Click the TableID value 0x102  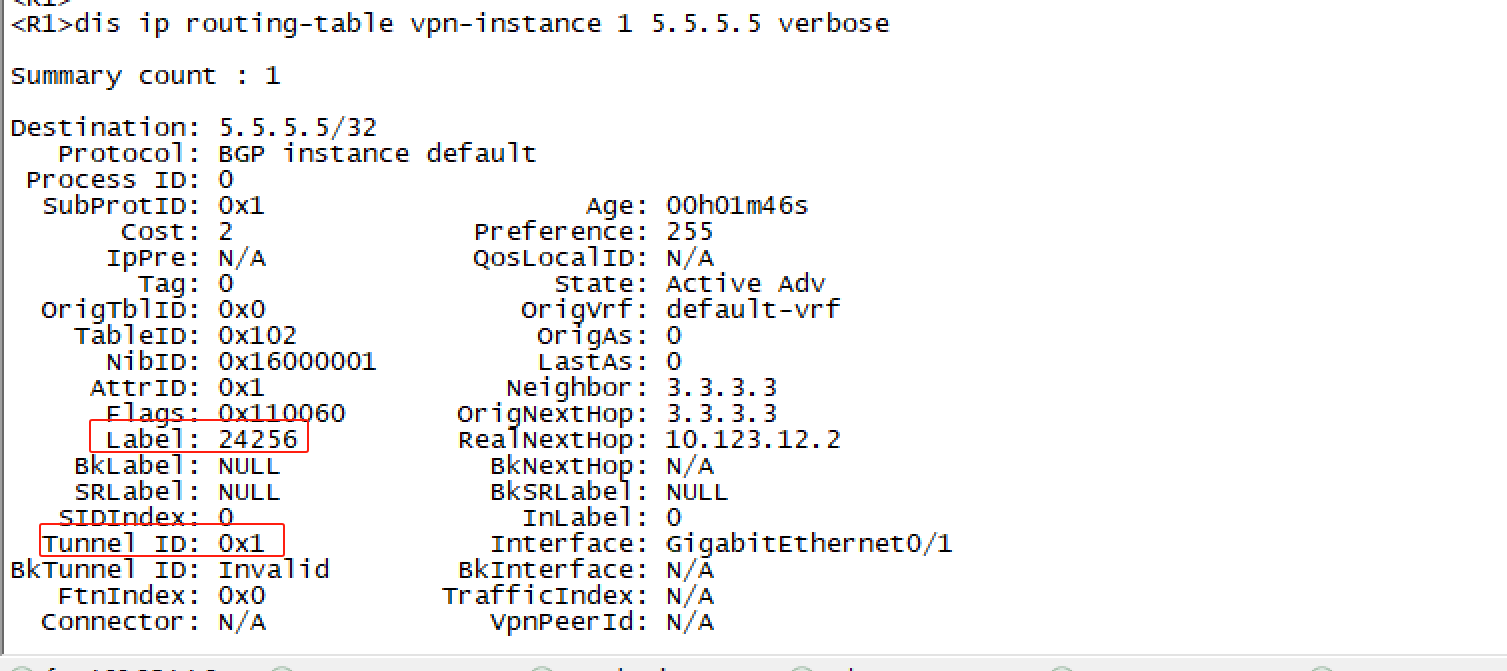pyautogui.click(x=257, y=336)
